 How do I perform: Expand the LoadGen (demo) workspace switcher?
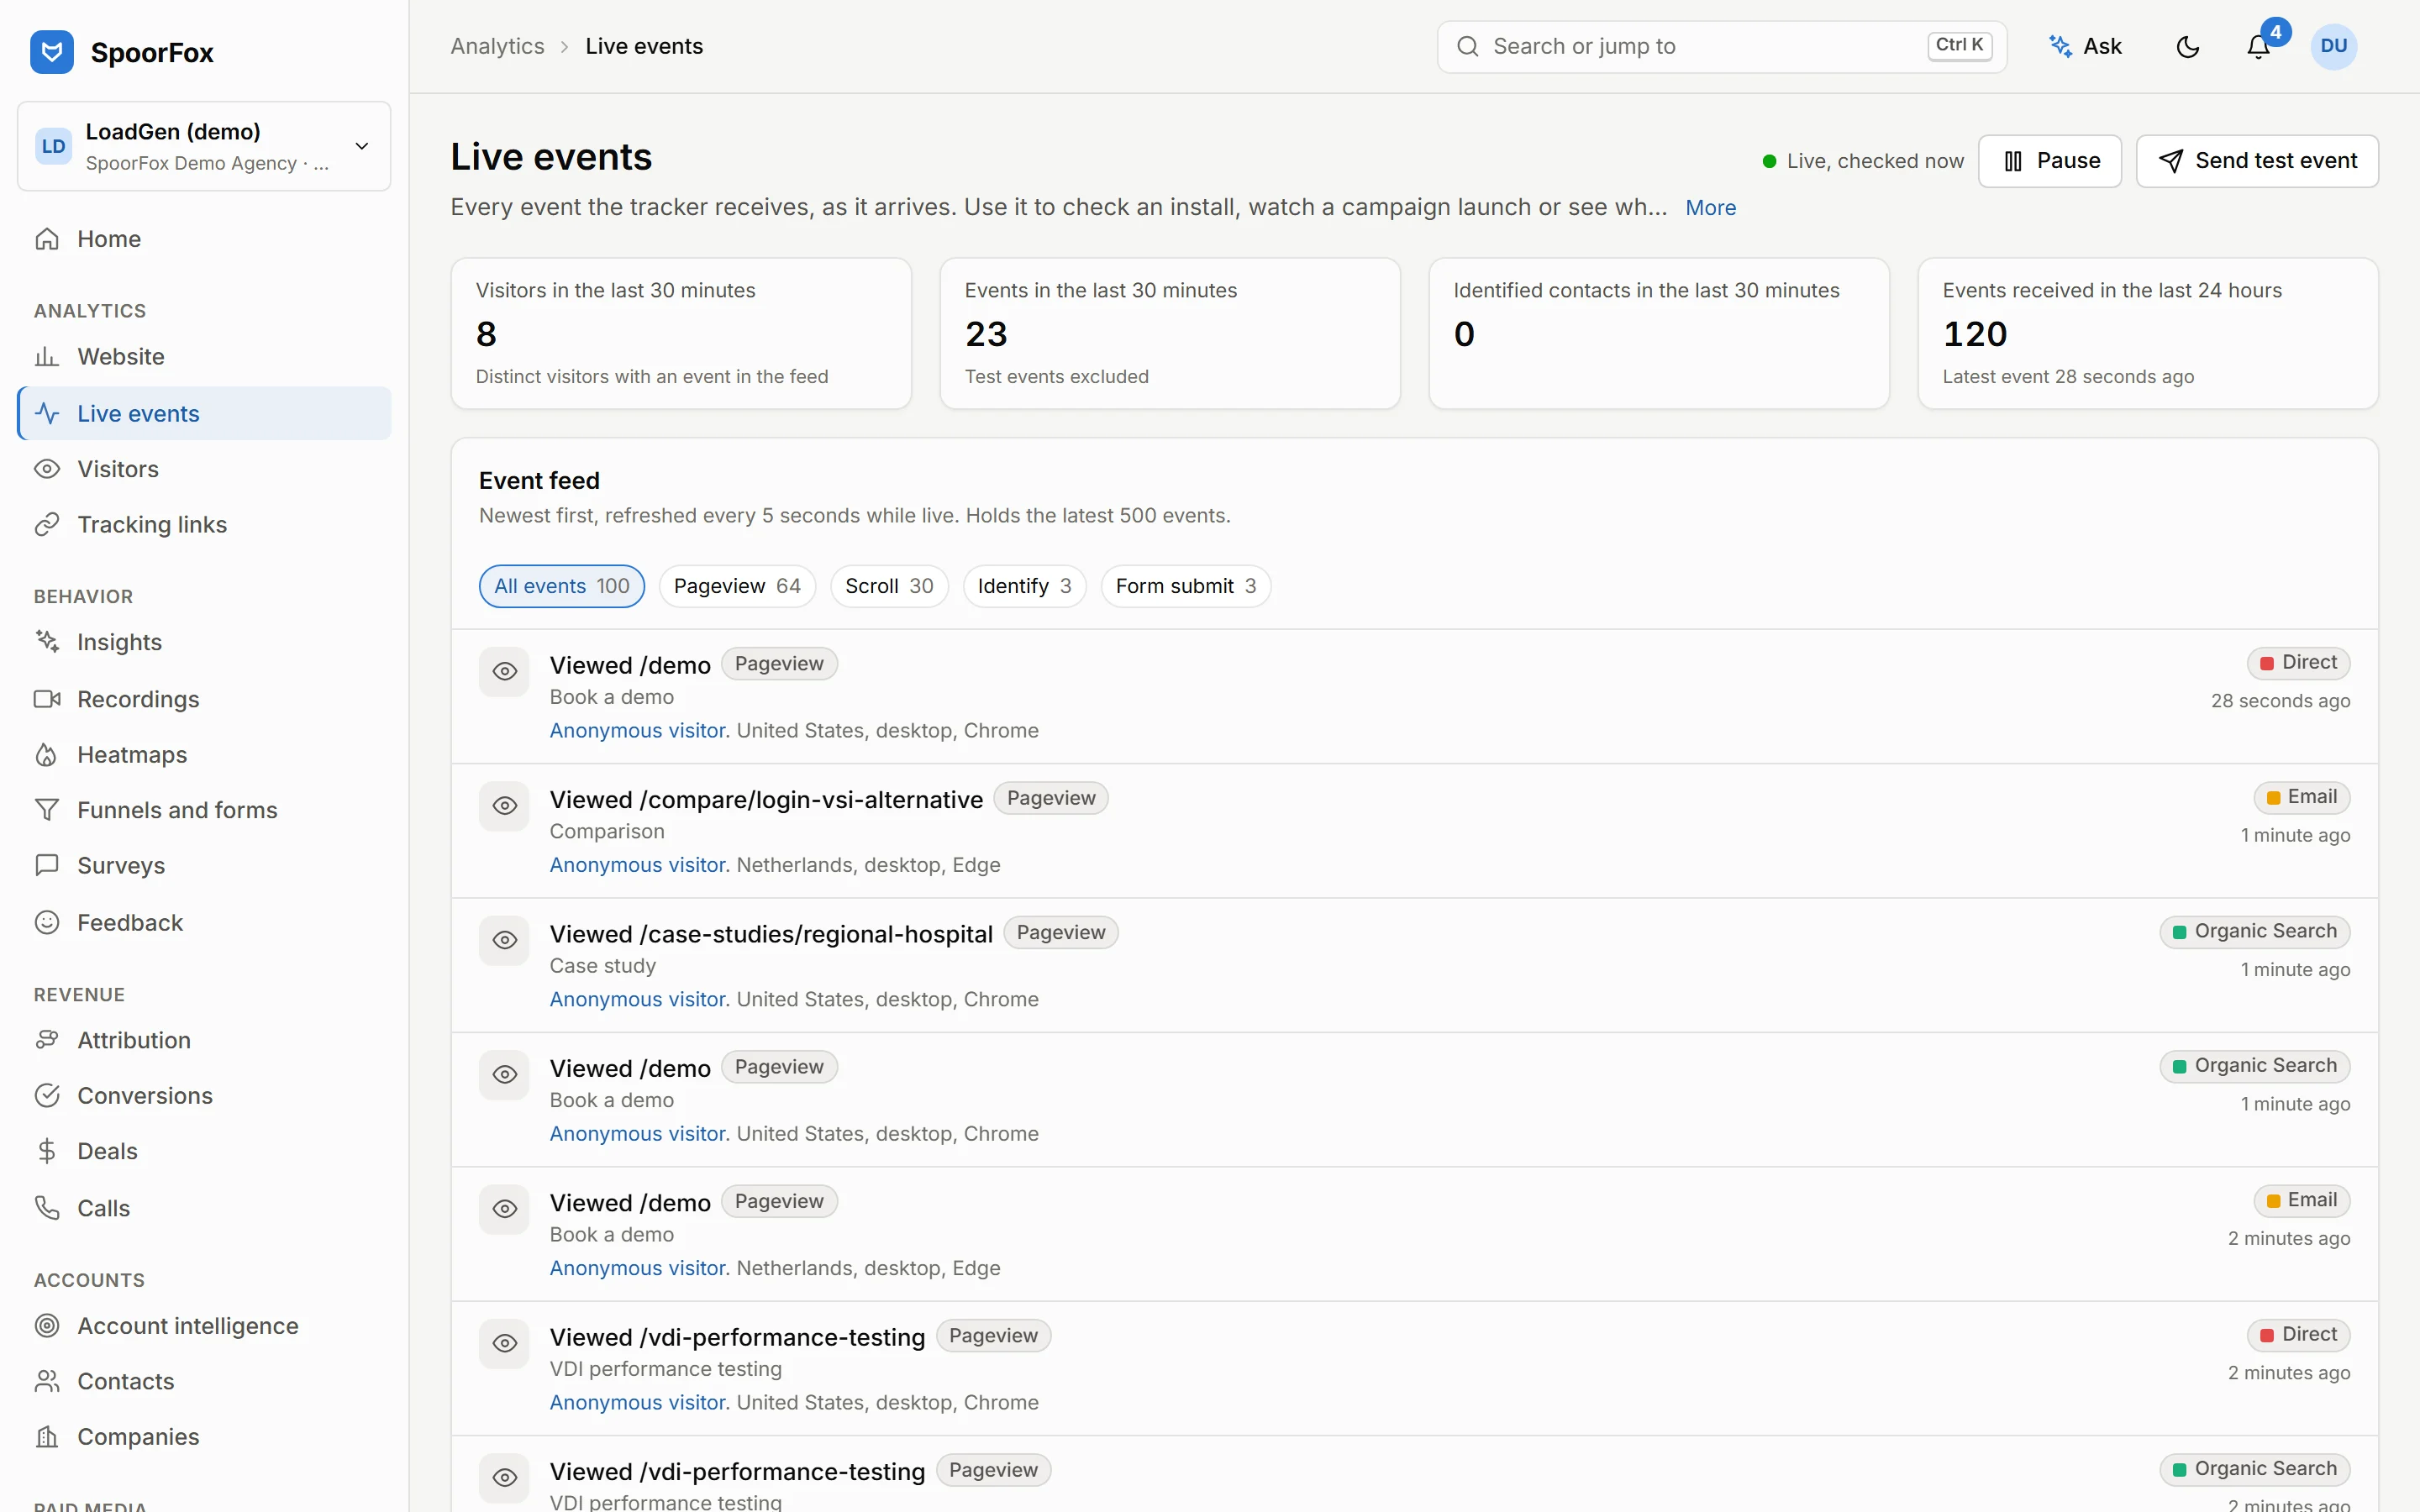pyautogui.click(x=204, y=146)
